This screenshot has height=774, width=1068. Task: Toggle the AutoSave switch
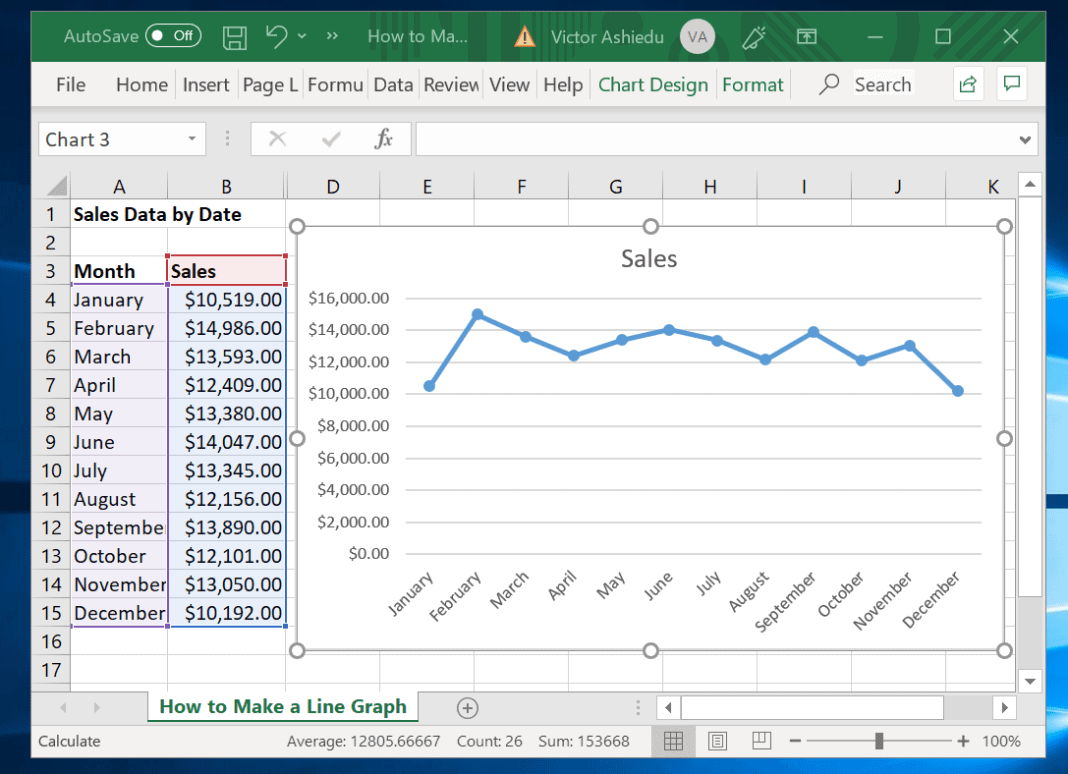[173, 35]
